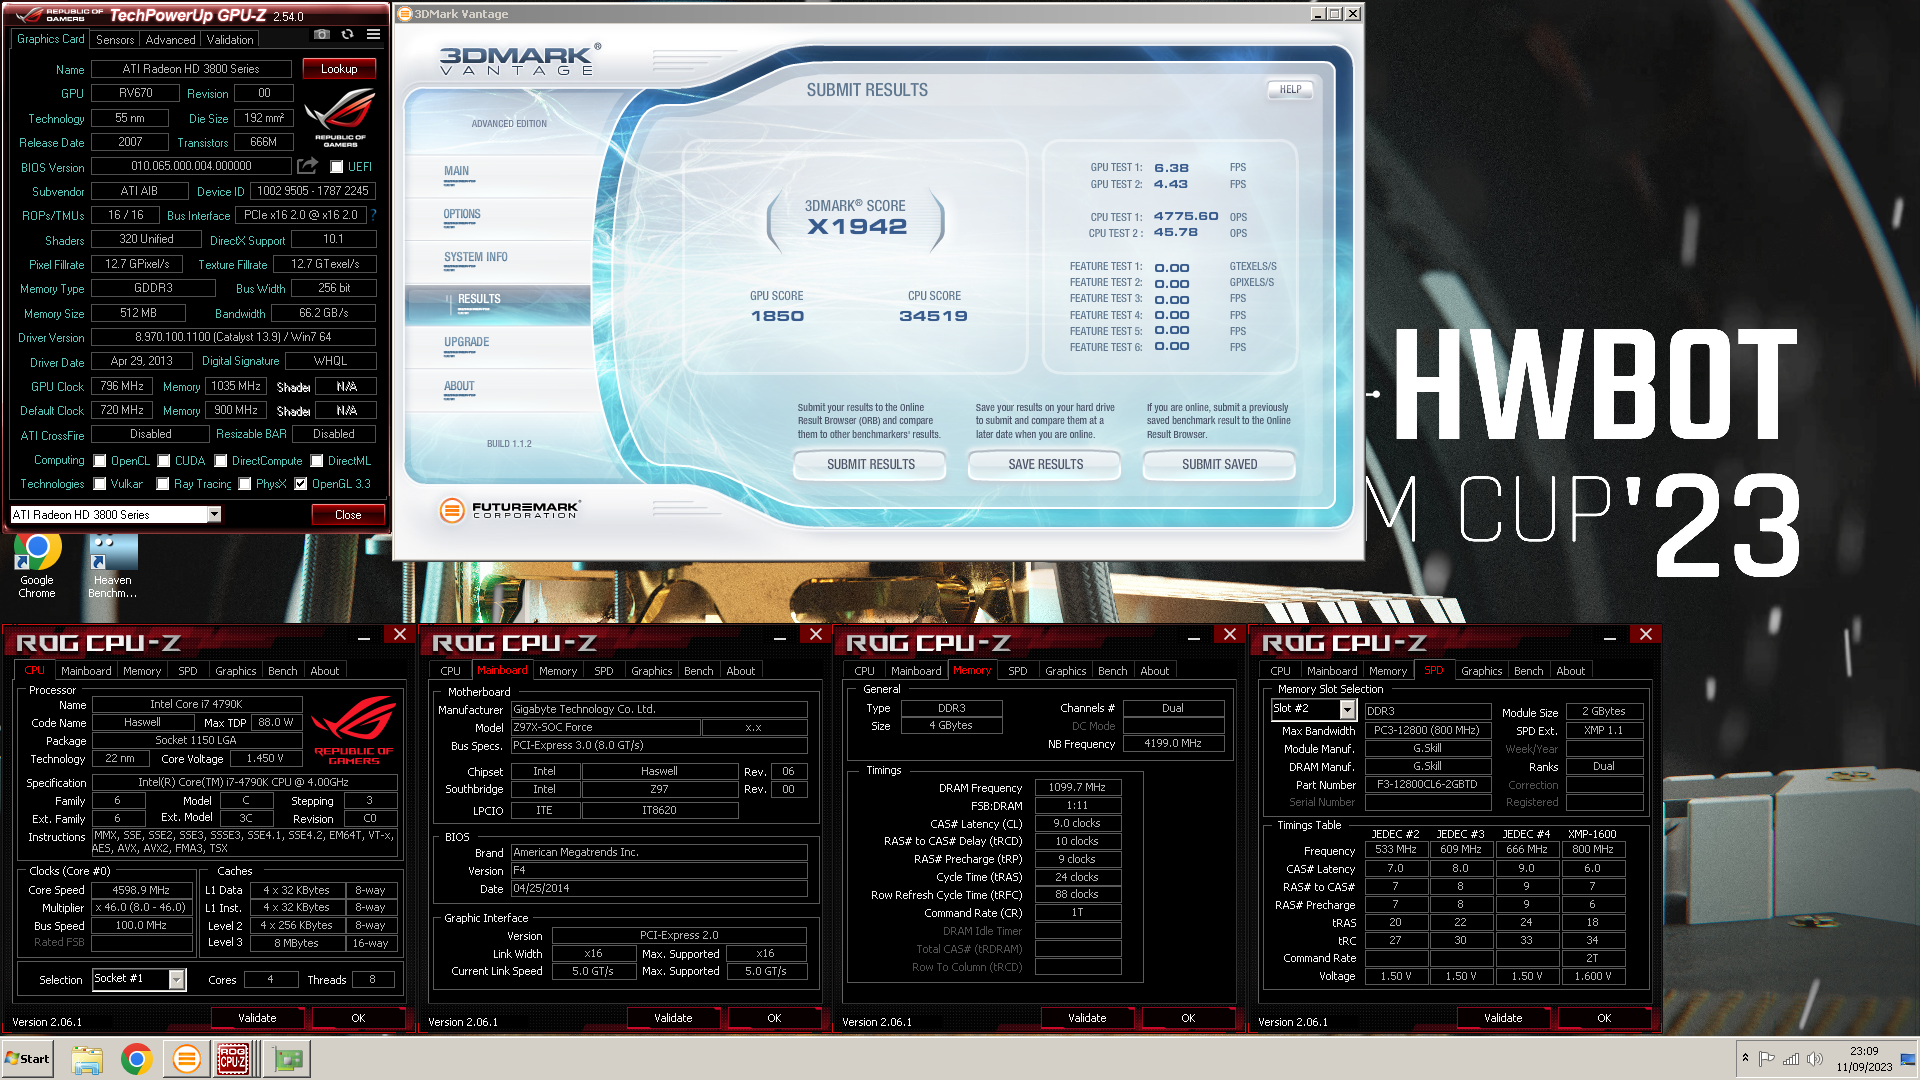Click the BIOS export share icon
1920x1080 pixels.
pyautogui.click(x=307, y=166)
